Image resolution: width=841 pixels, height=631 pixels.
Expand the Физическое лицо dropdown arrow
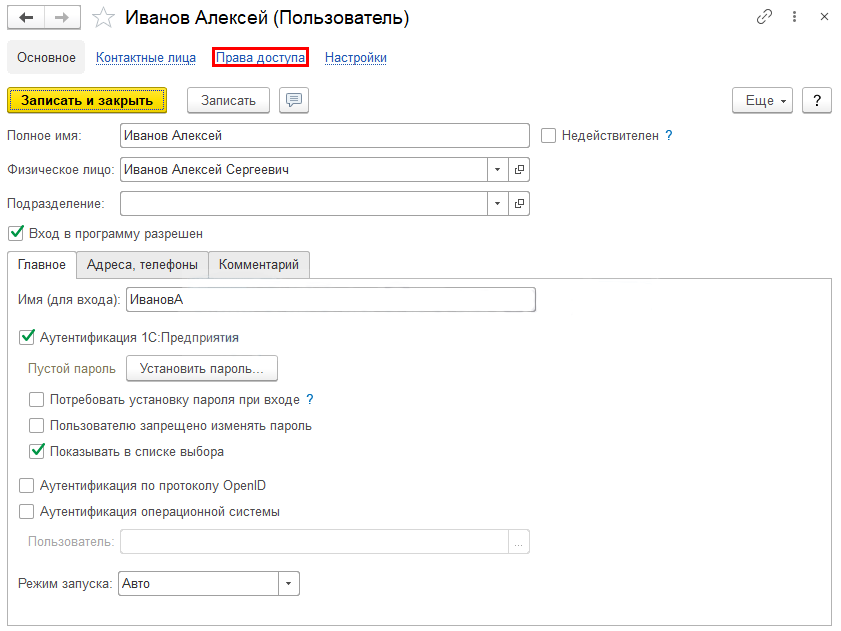coord(497,170)
